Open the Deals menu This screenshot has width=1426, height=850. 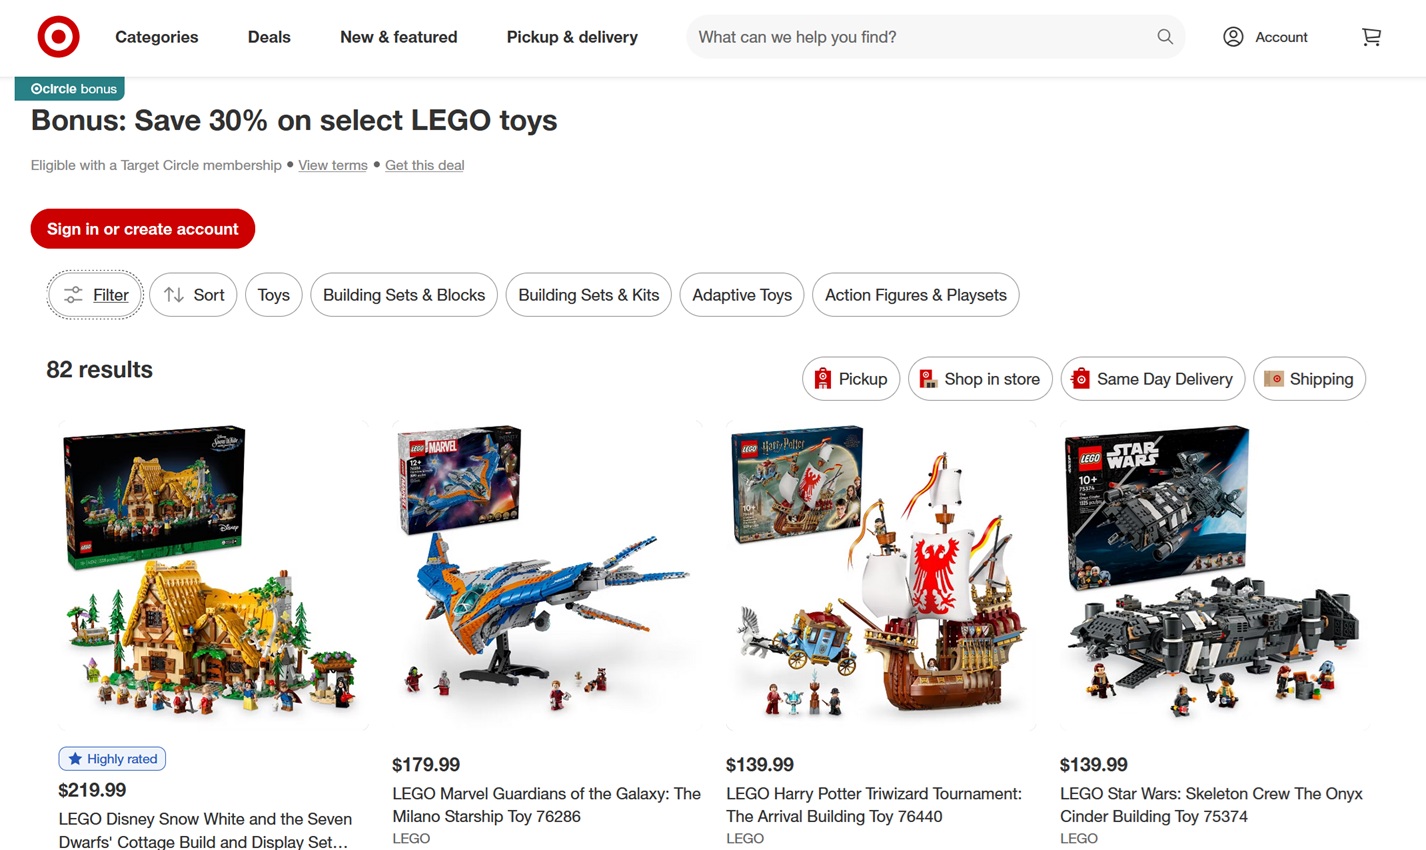tap(269, 37)
